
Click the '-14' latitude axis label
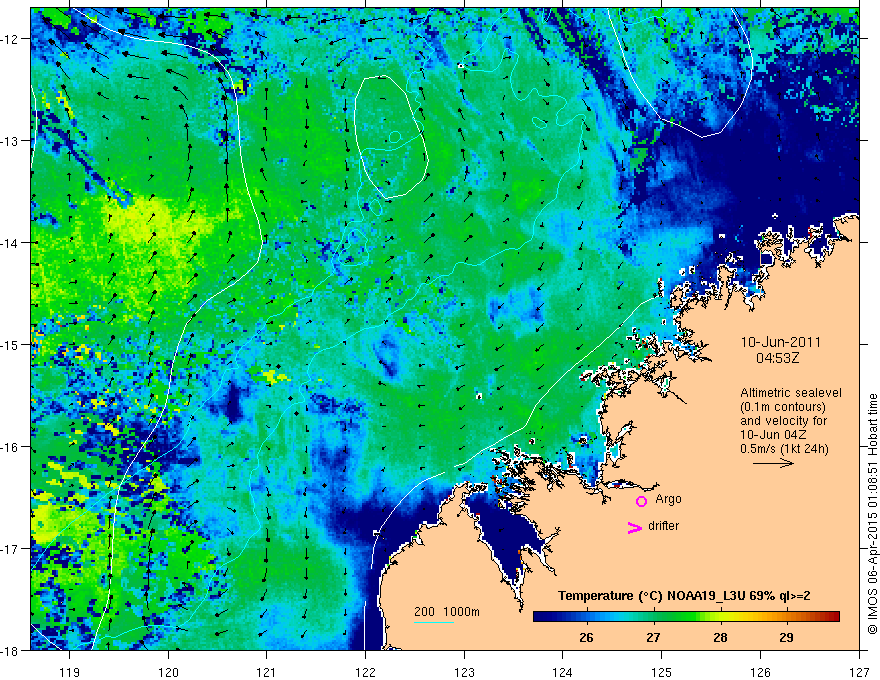(11, 243)
